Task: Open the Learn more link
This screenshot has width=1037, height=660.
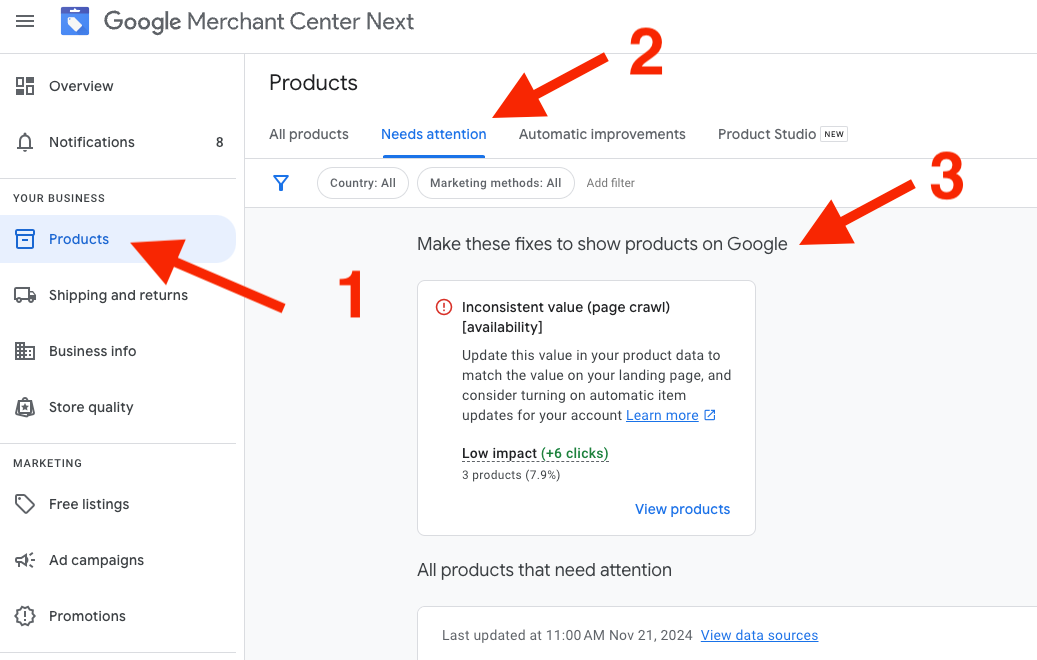Action: pos(662,415)
